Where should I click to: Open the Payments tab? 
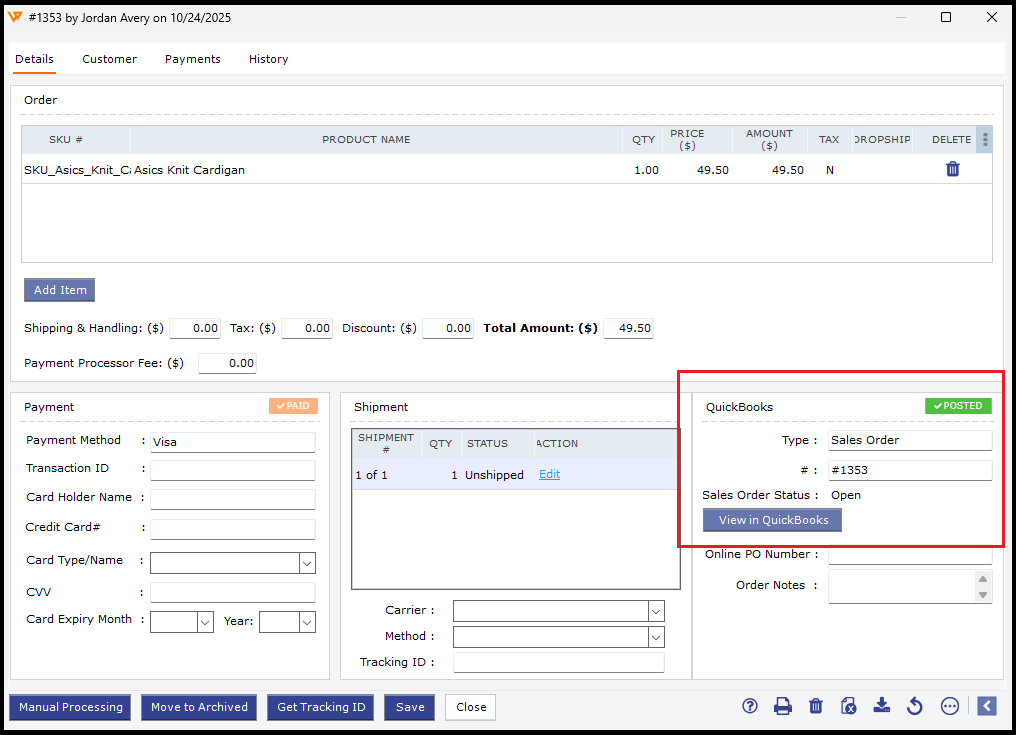click(x=192, y=59)
